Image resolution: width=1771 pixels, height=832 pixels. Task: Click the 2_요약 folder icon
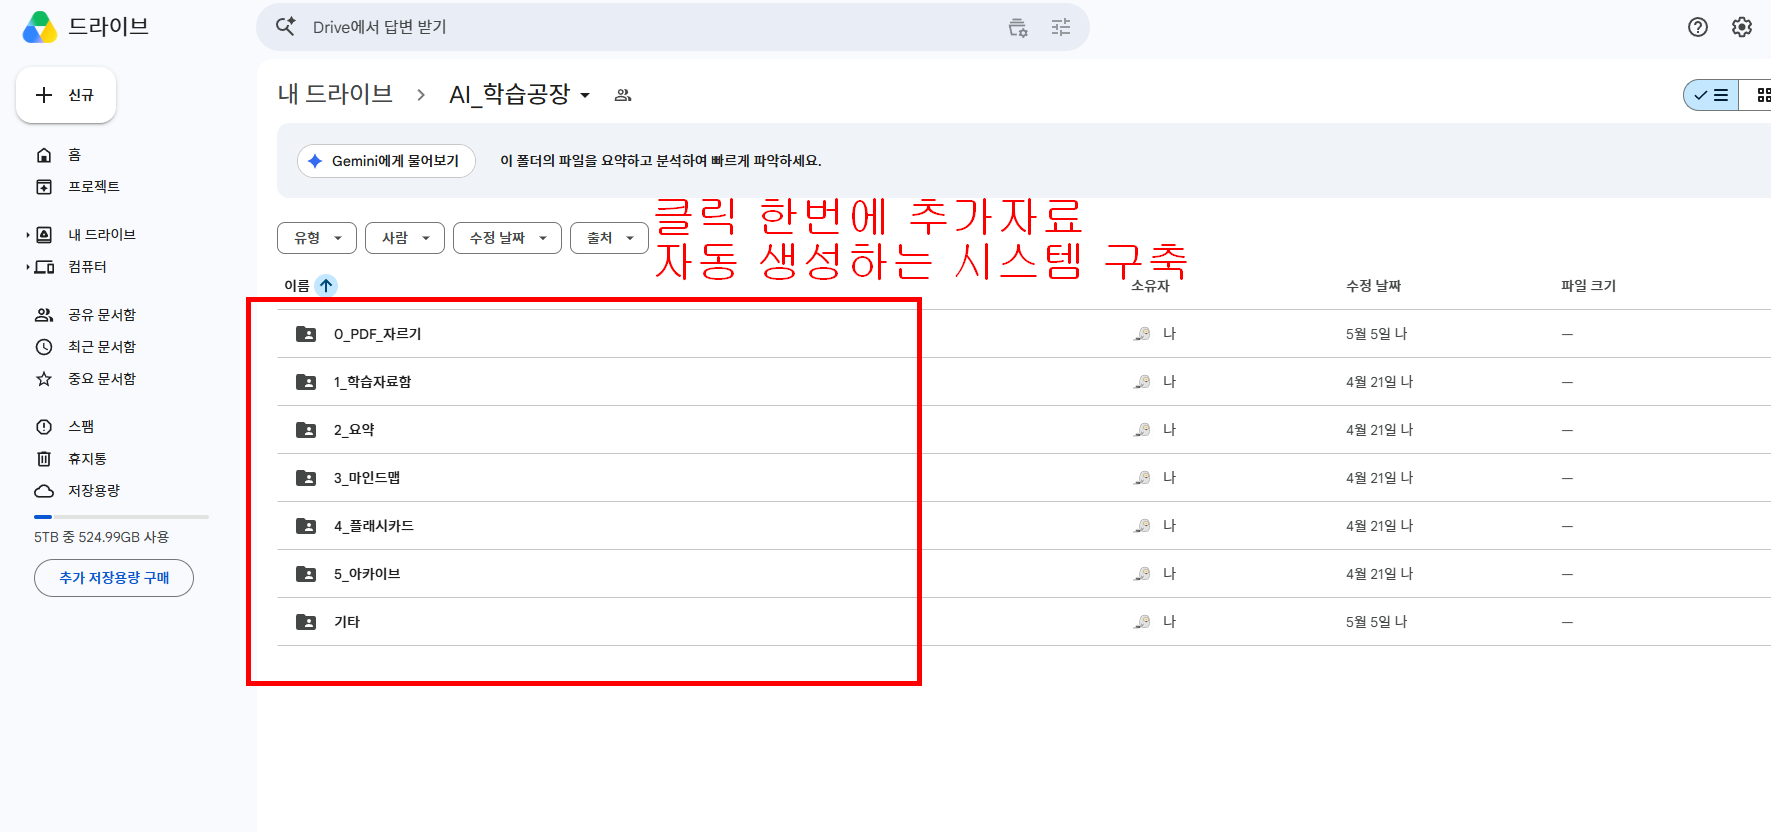(306, 430)
